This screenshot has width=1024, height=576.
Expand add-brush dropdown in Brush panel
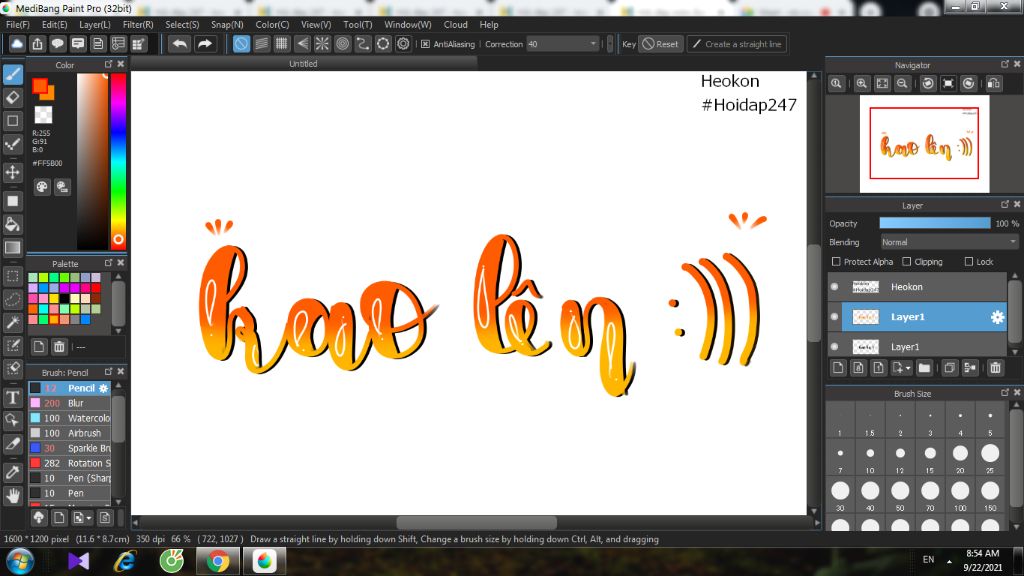coord(89,518)
